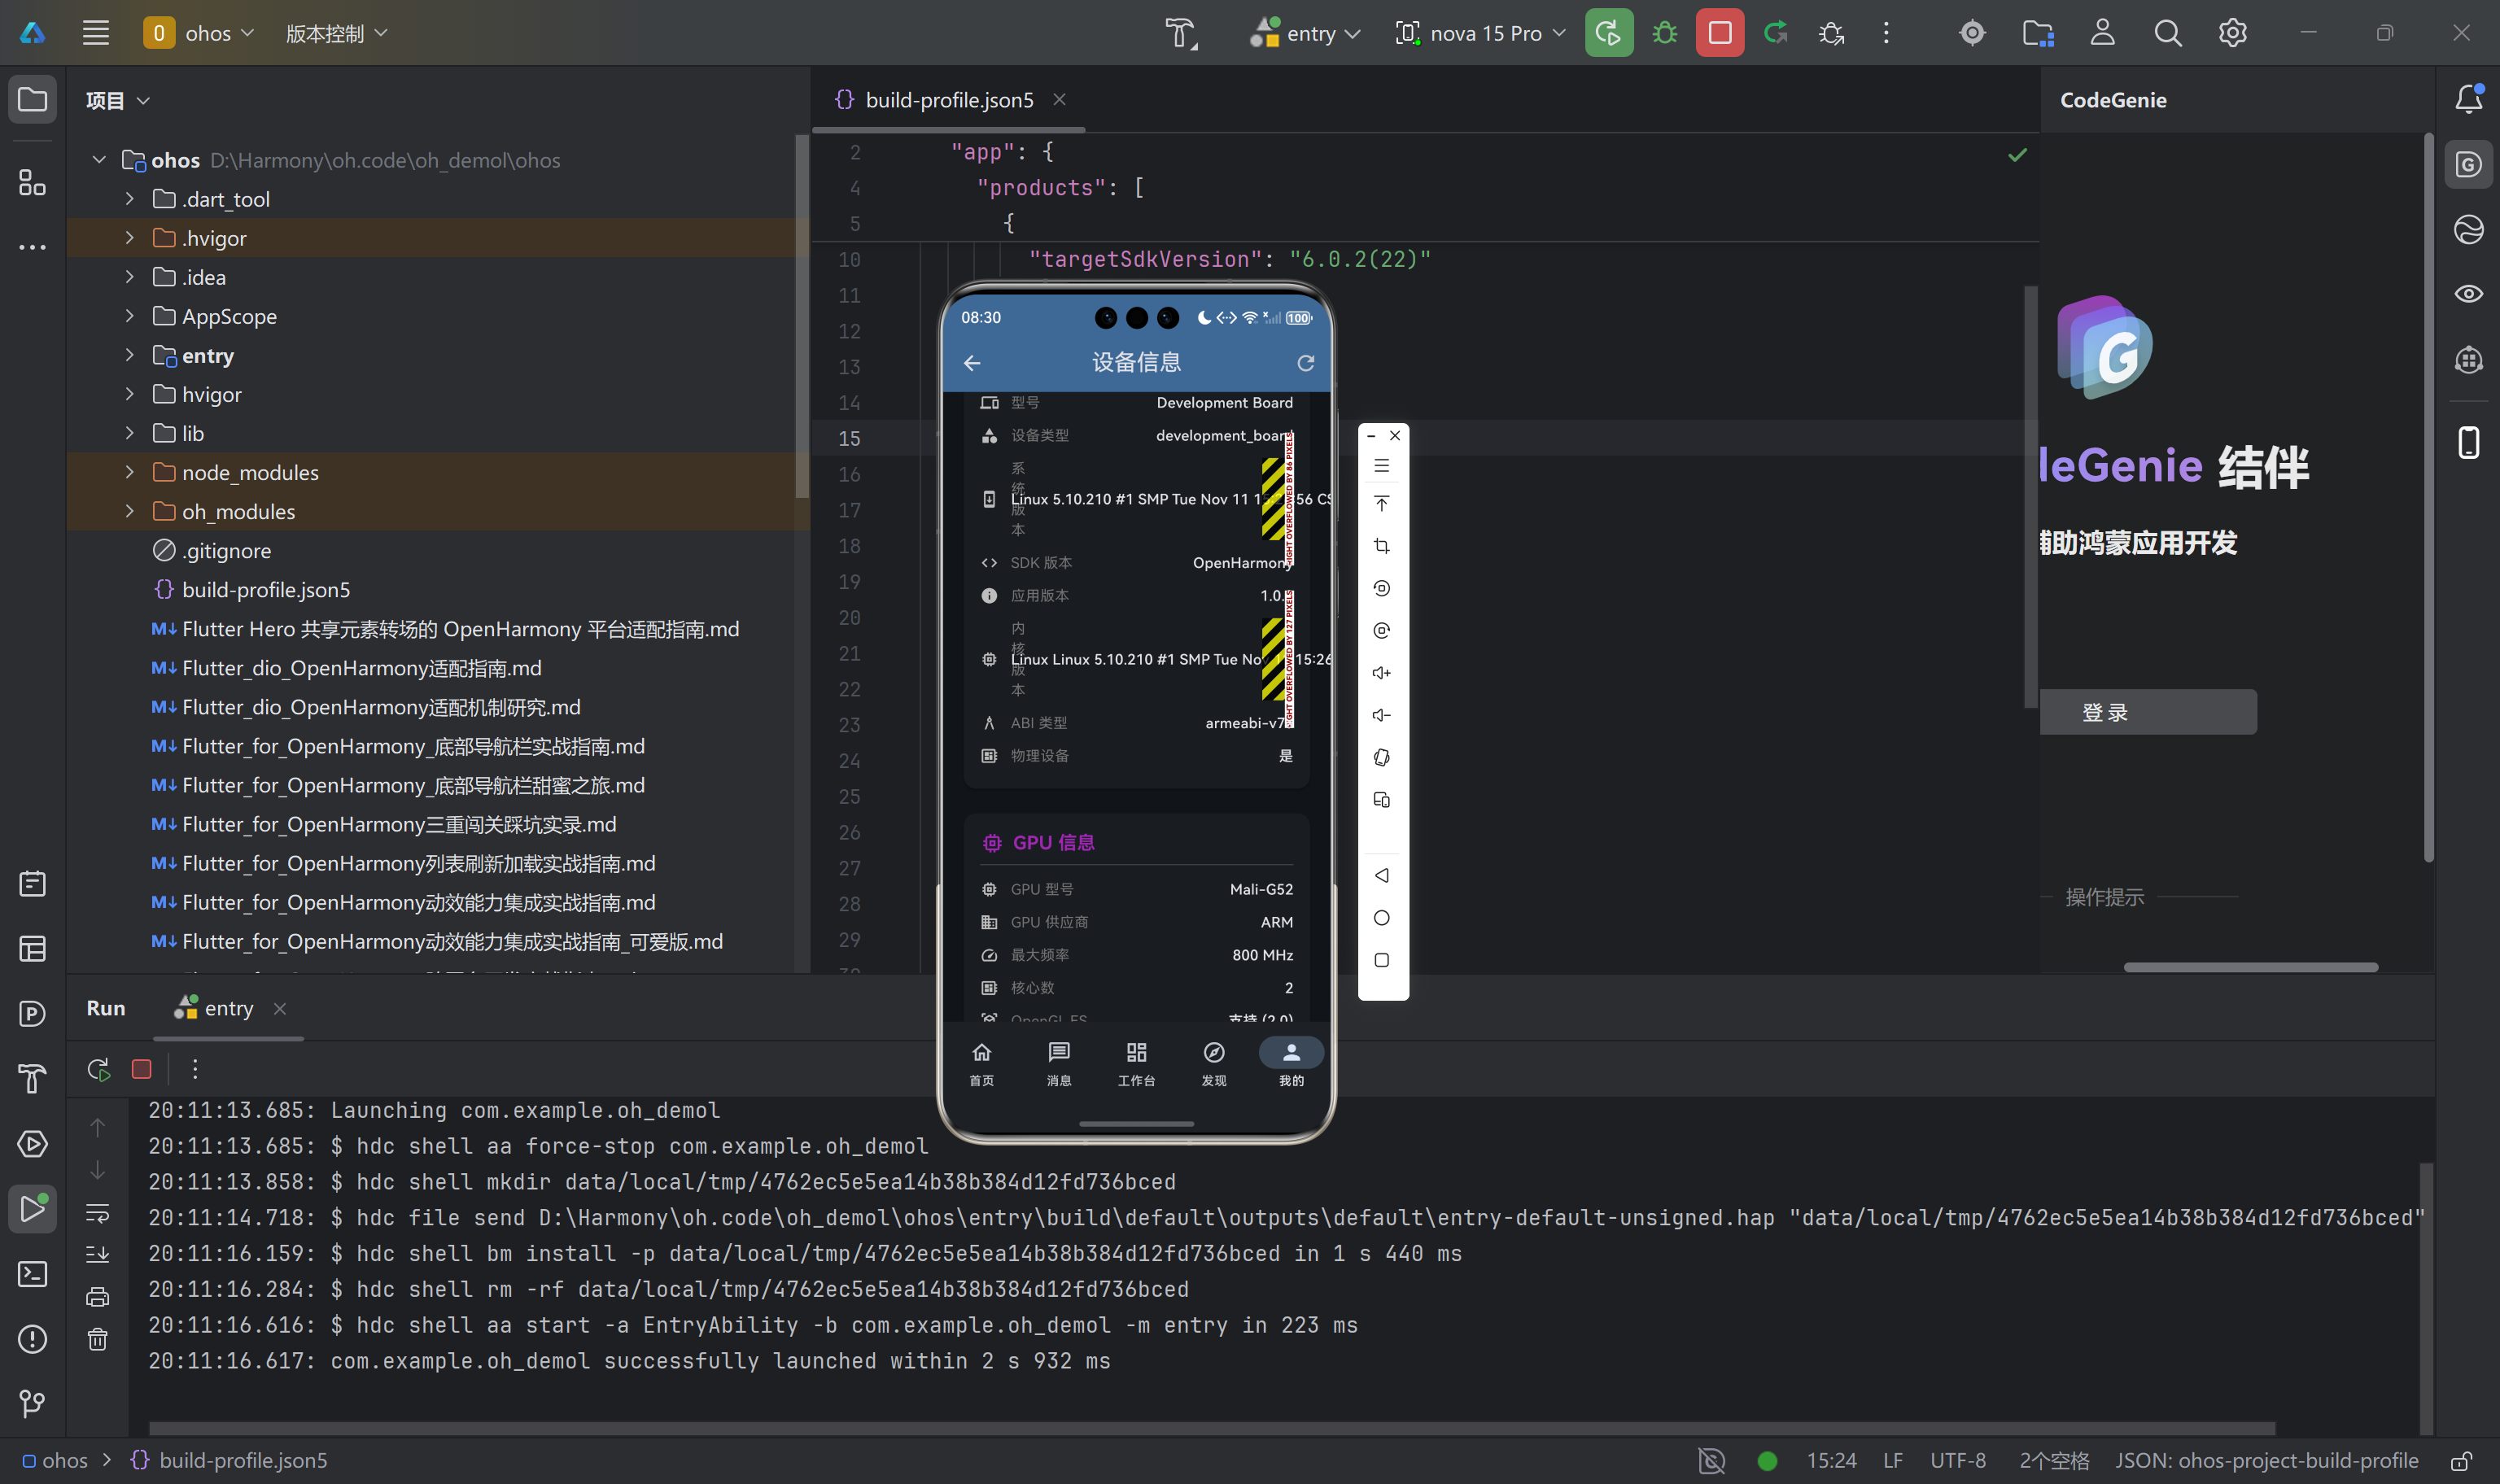
Task: Clear run console with trash icon
Action: [x=97, y=1339]
